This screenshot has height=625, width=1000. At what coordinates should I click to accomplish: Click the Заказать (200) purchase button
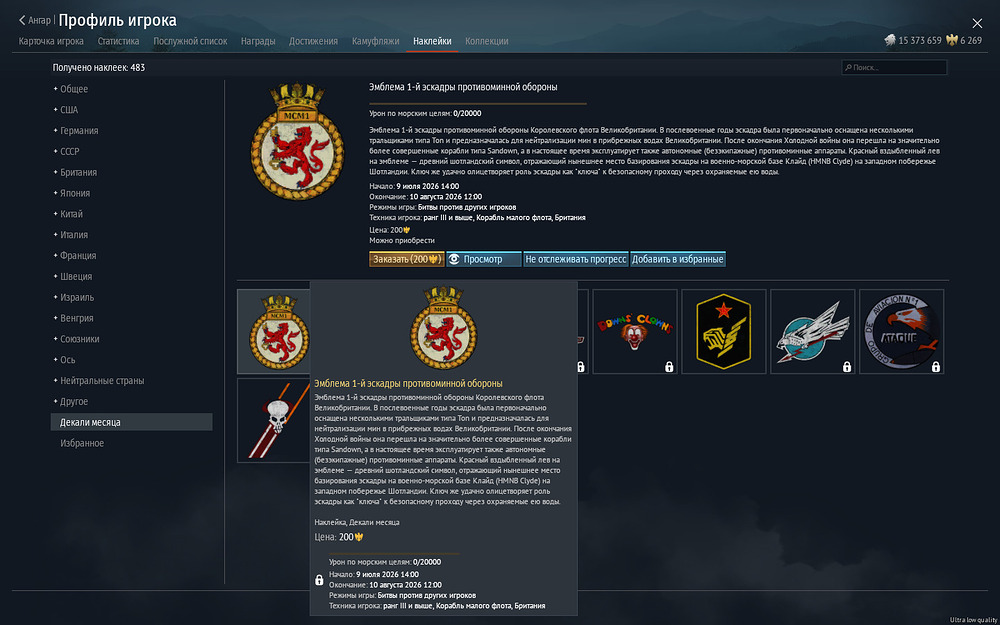coord(406,259)
